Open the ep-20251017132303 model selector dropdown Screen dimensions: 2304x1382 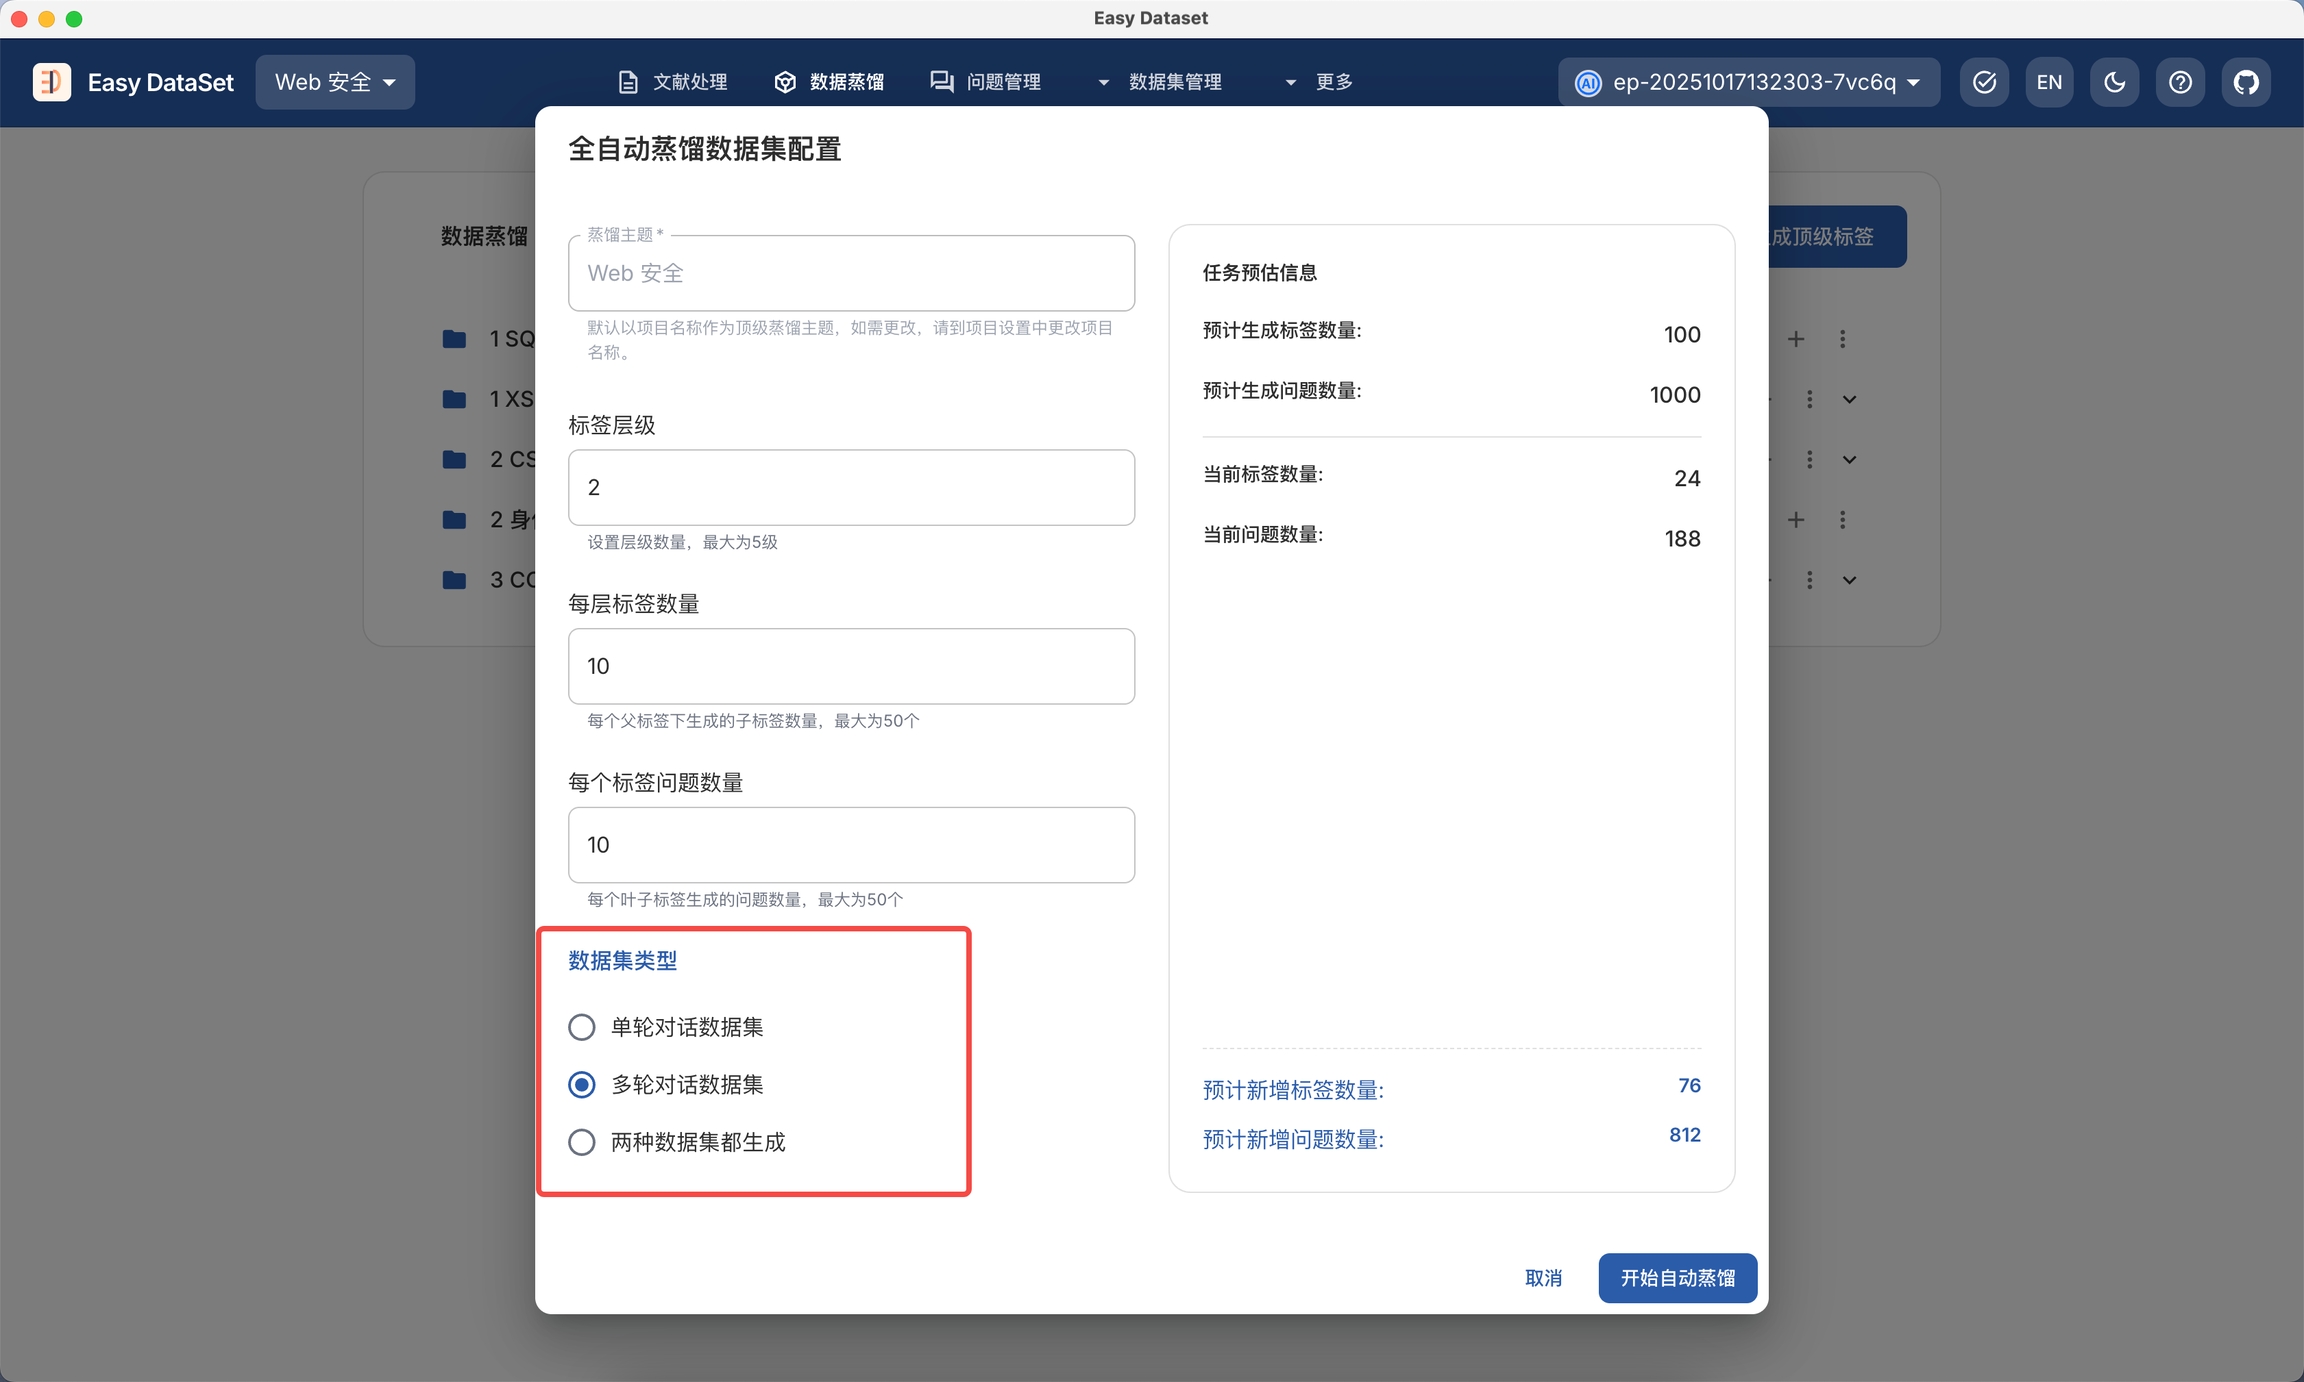click(1748, 82)
